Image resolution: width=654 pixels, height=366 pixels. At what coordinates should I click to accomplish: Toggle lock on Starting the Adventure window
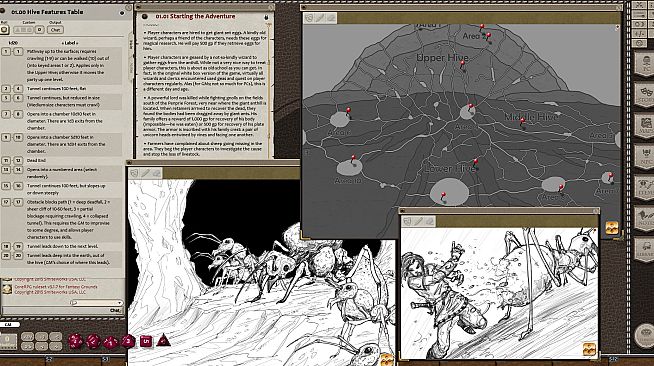[266, 17]
